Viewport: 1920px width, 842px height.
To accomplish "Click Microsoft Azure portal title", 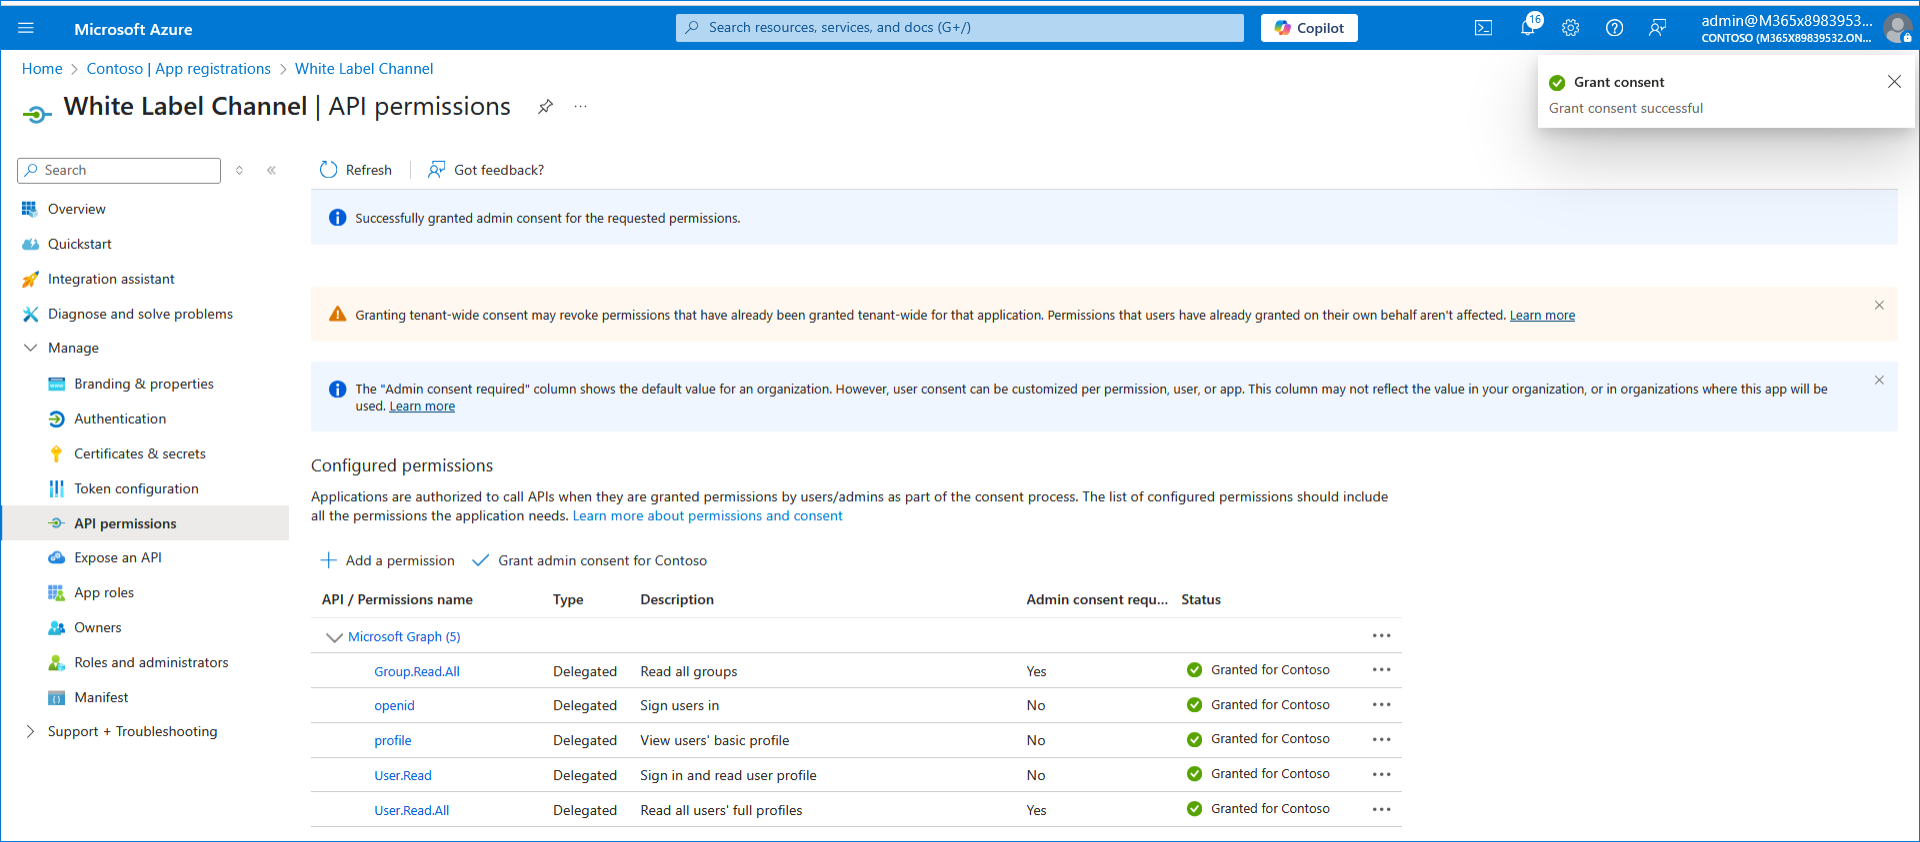I will (133, 29).
